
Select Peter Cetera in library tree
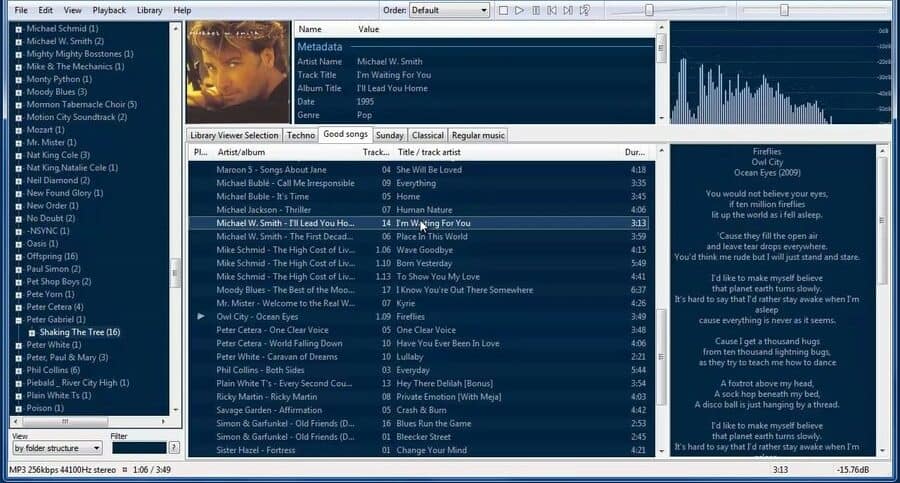click(x=55, y=307)
